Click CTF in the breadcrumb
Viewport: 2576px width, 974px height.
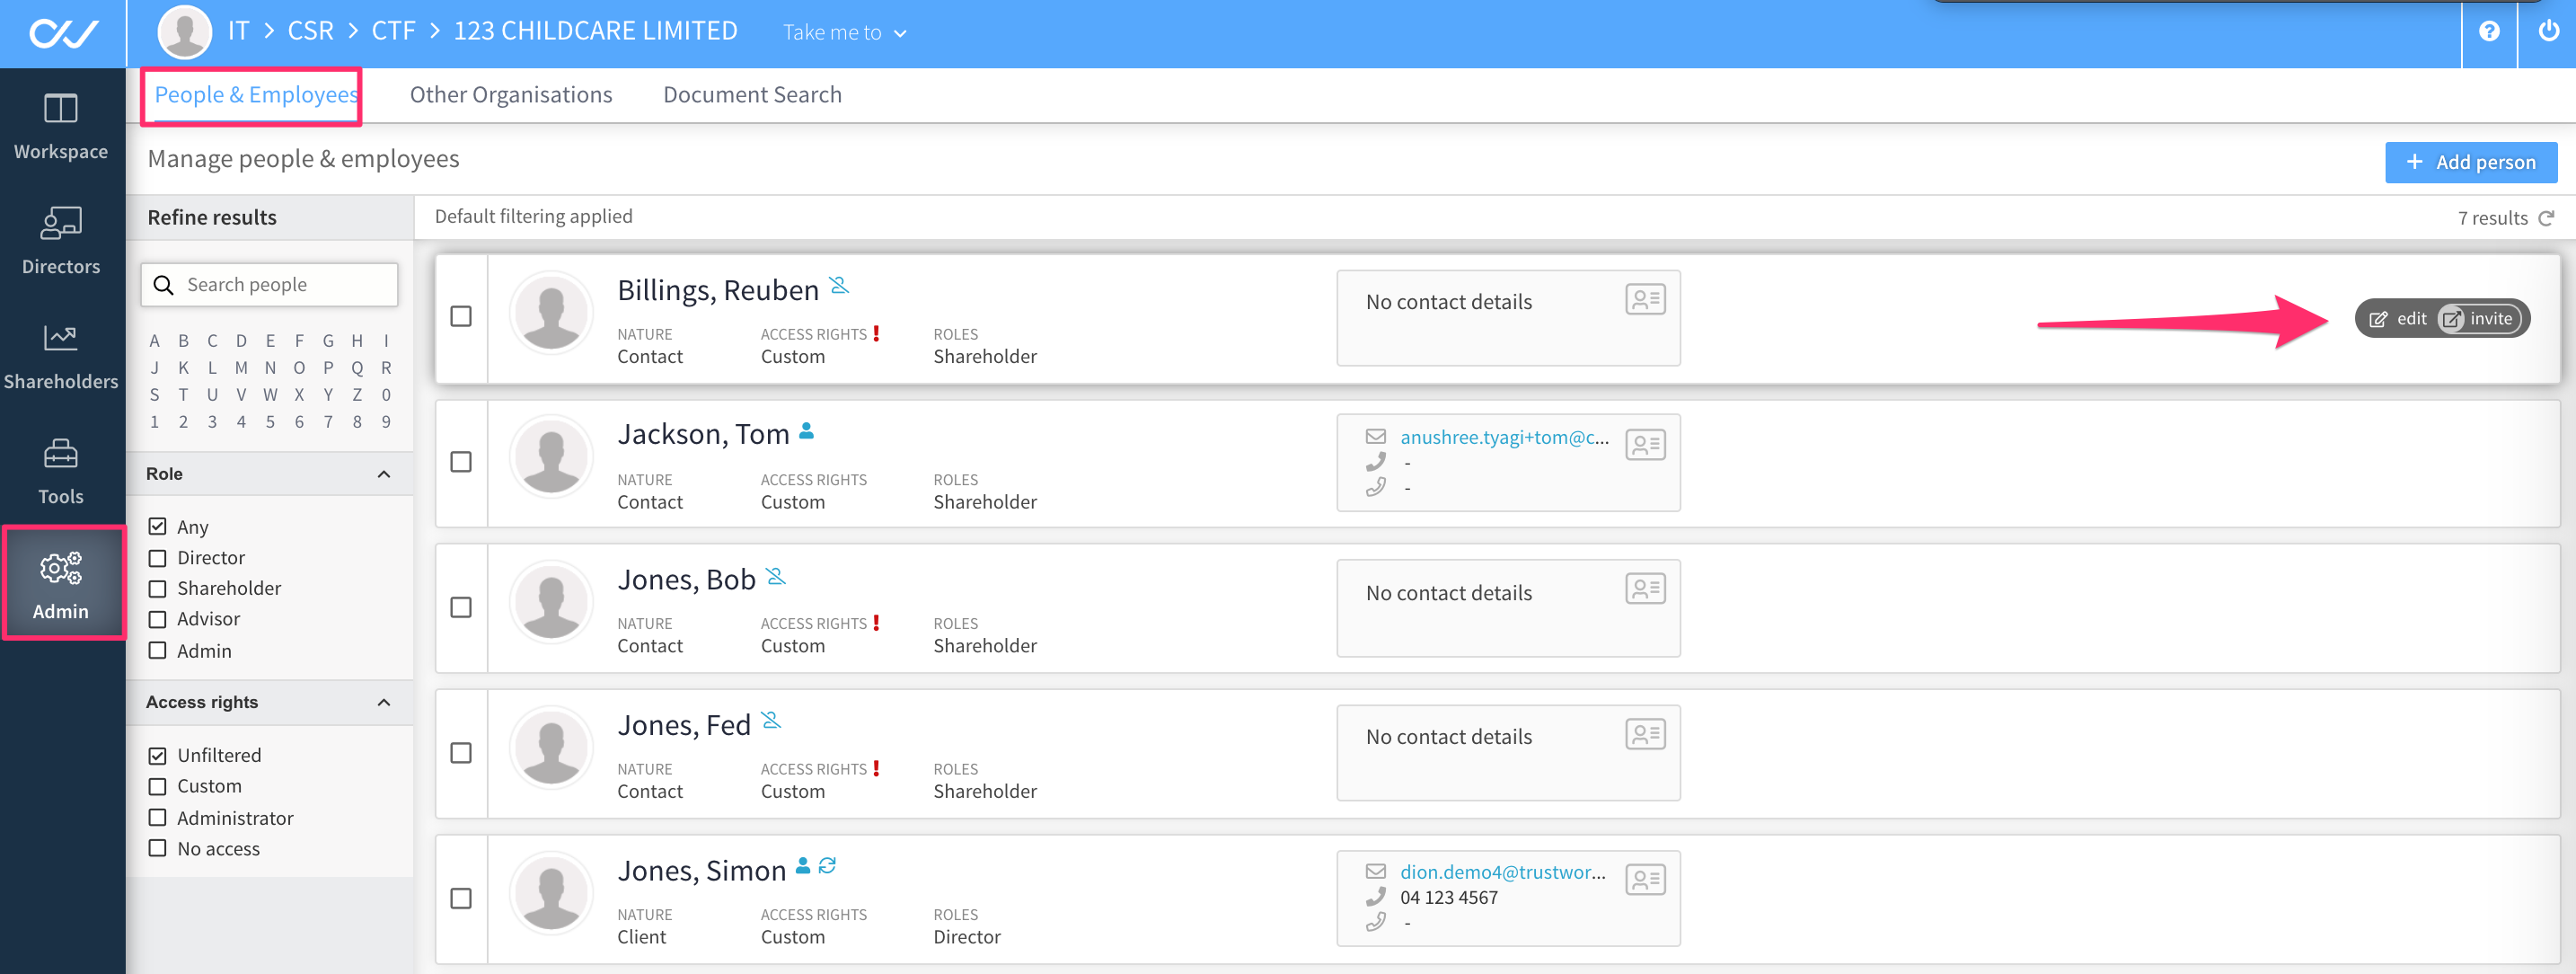coord(393,31)
